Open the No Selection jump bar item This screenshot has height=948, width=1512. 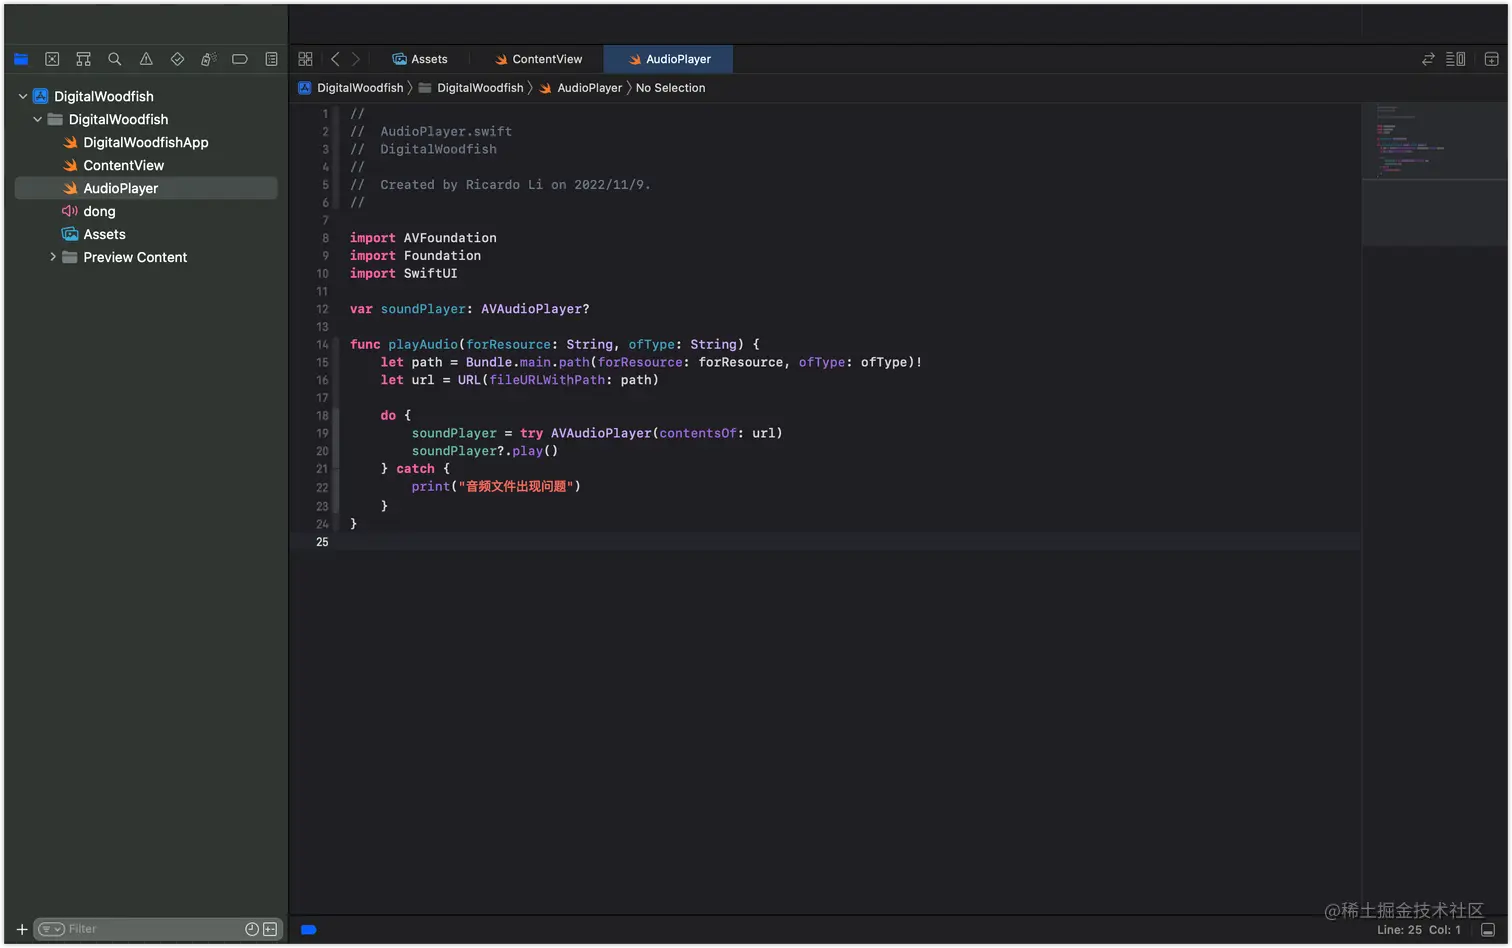click(671, 88)
